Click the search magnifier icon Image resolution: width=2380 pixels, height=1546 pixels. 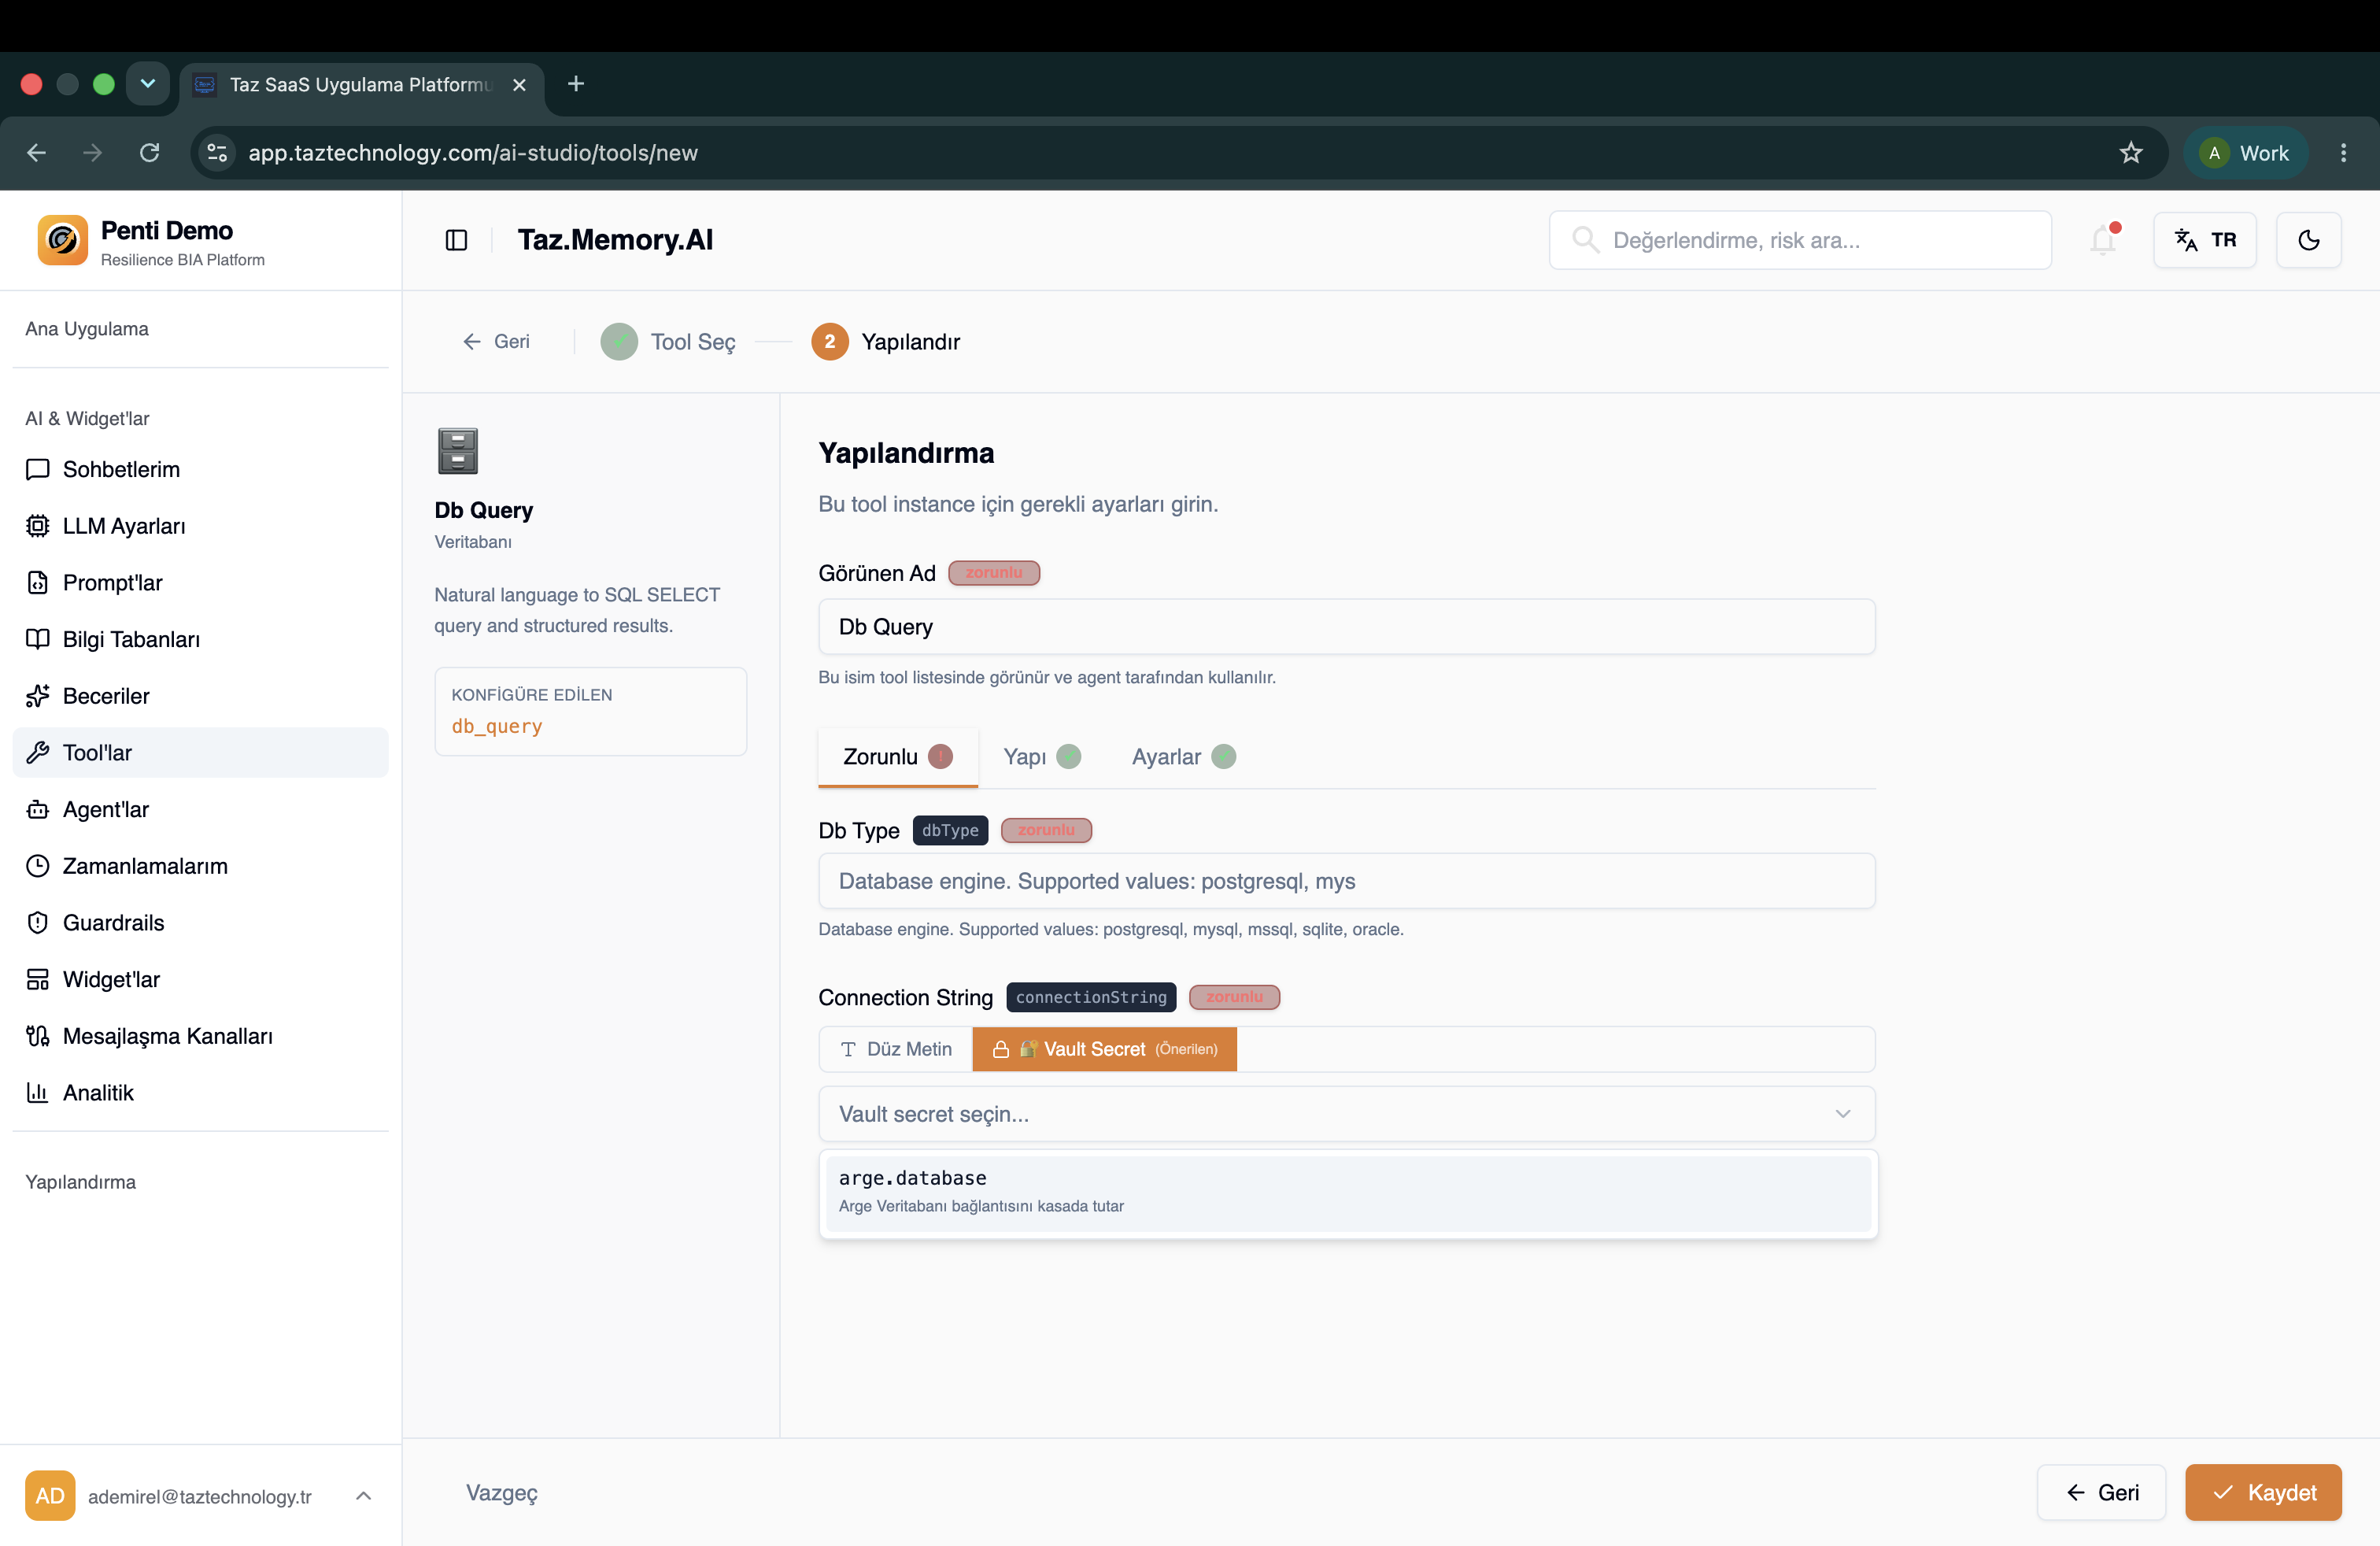click(1585, 240)
